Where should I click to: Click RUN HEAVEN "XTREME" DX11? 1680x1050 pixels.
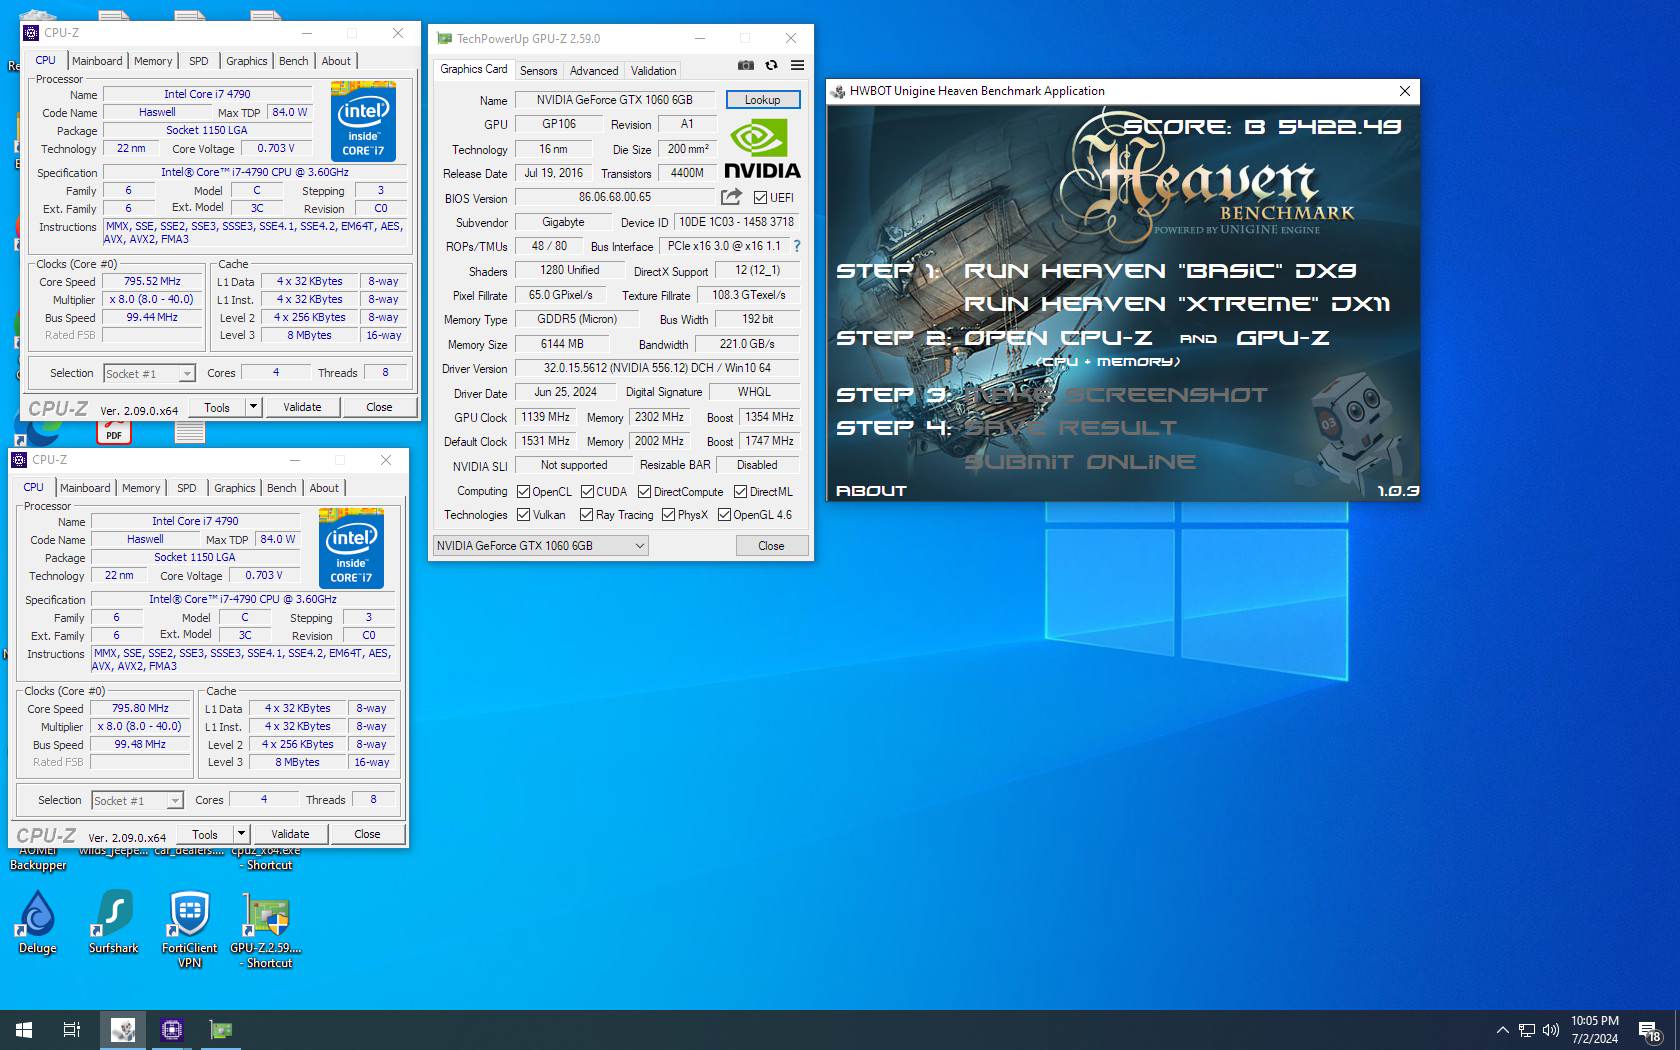click(x=1177, y=304)
